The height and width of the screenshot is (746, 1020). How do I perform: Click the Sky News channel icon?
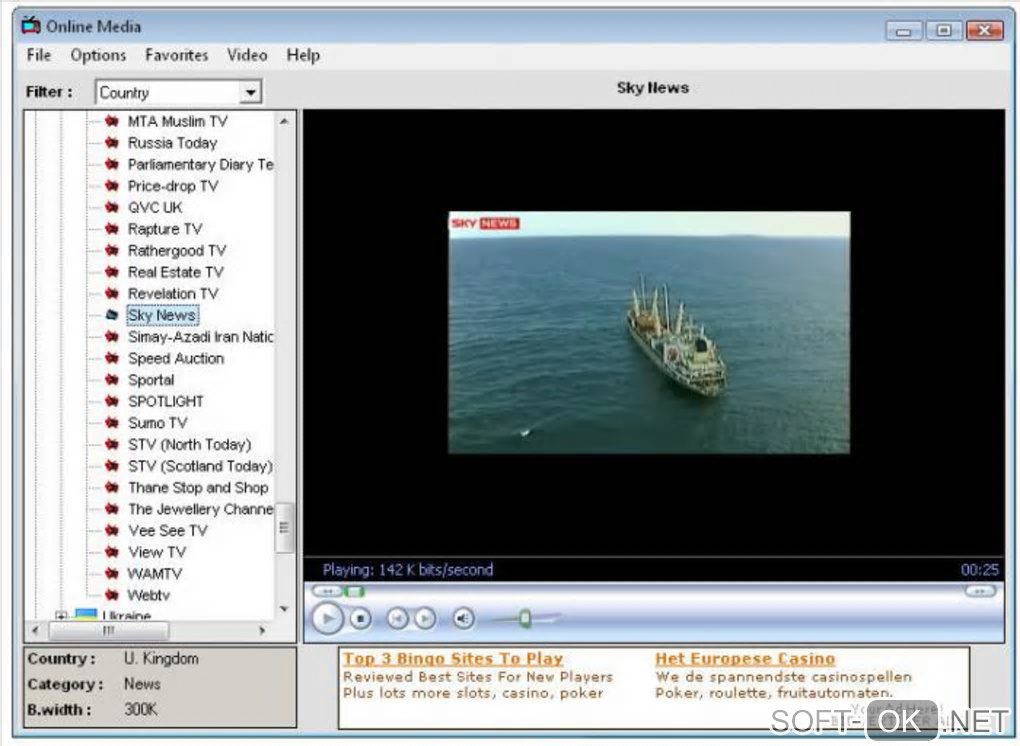coord(112,315)
